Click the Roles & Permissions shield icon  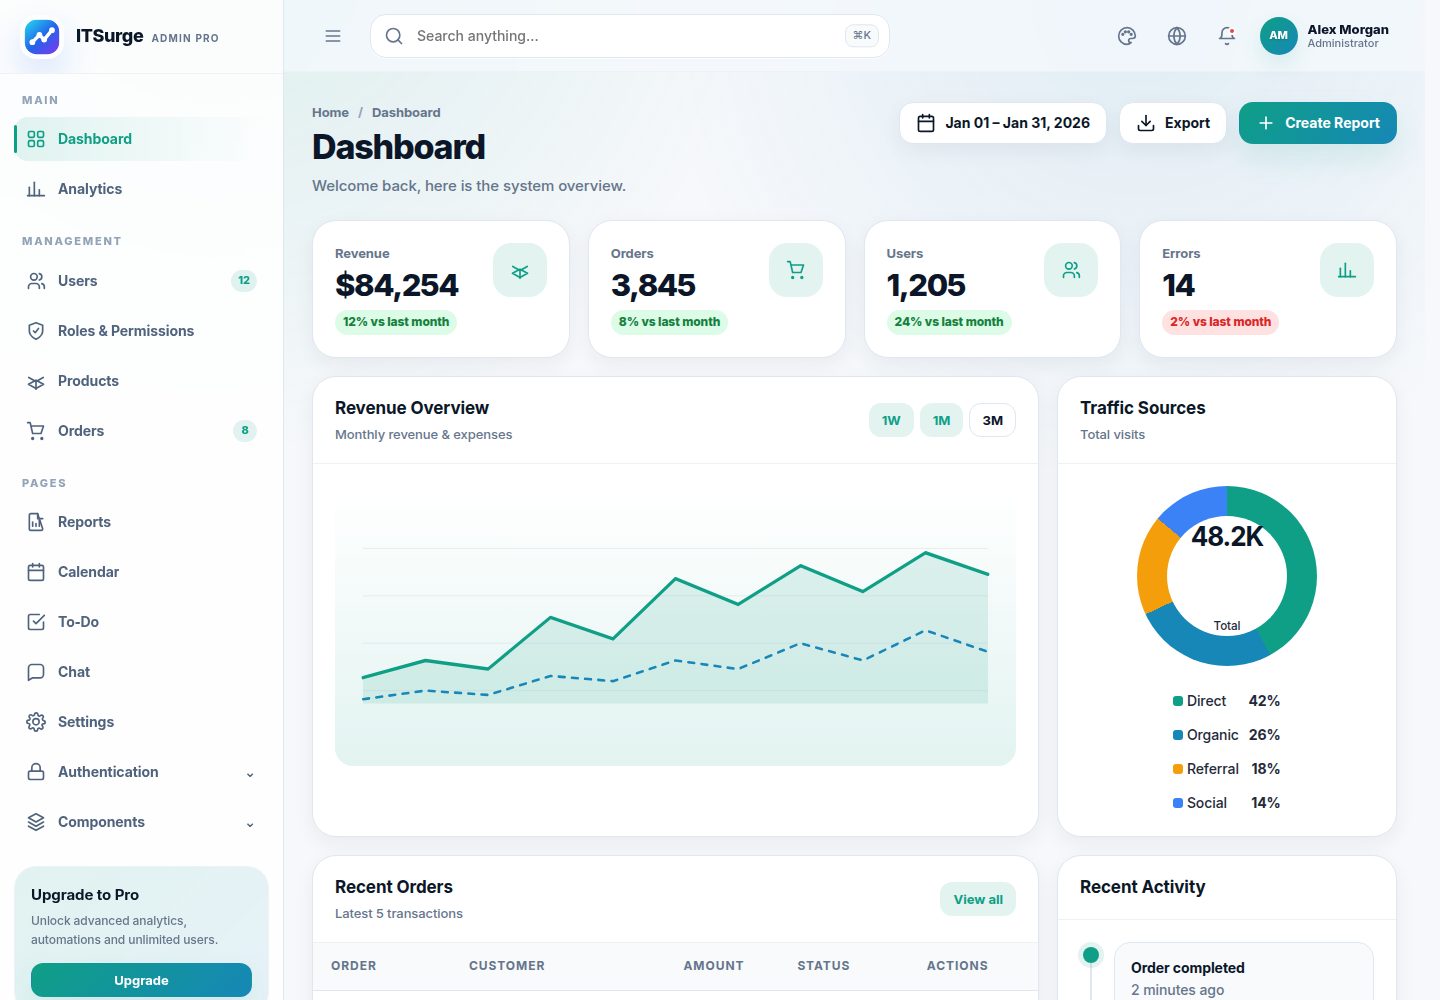pyautogui.click(x=36, y=331)
